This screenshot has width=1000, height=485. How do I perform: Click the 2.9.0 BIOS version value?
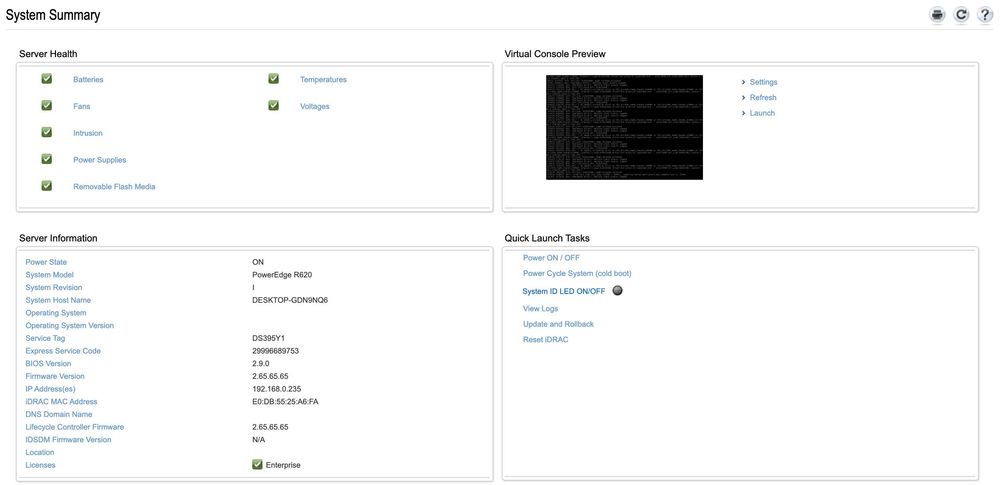click(x=261, y=364)
